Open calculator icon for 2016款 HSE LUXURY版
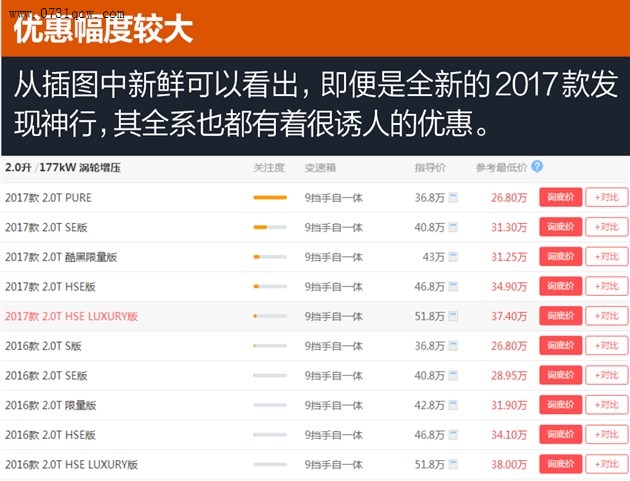The height and width of the screenshot is (481, 630). tap(453, 465)
